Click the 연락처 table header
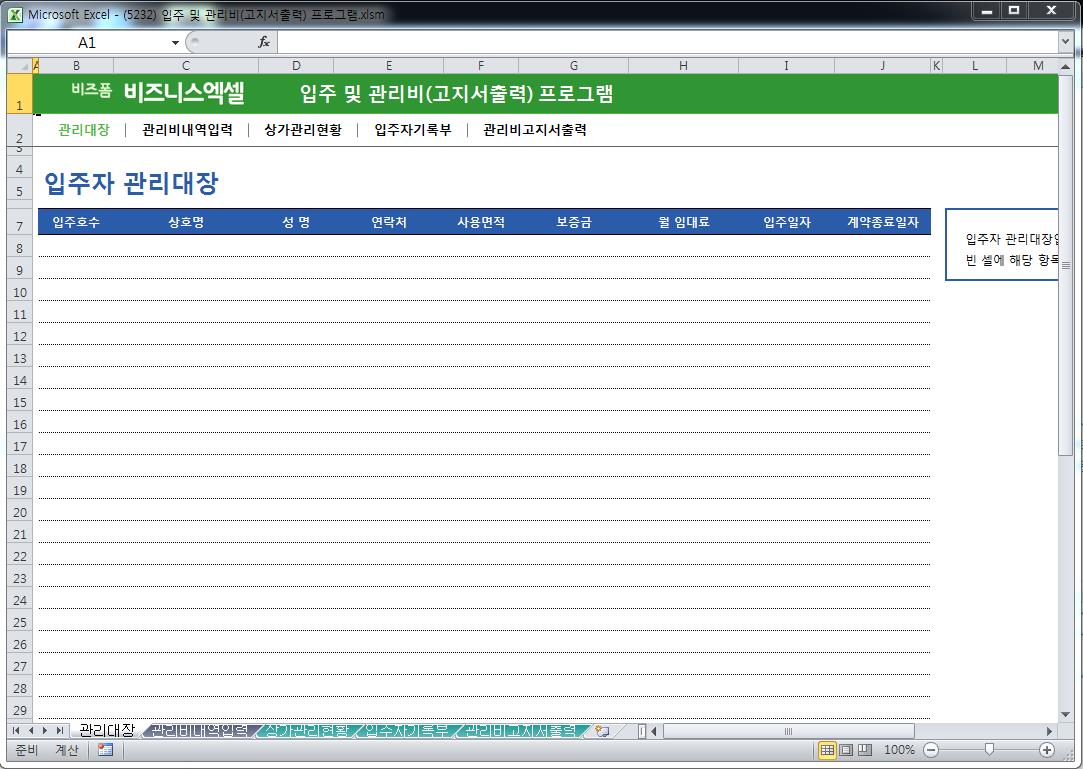 [389, 222]
